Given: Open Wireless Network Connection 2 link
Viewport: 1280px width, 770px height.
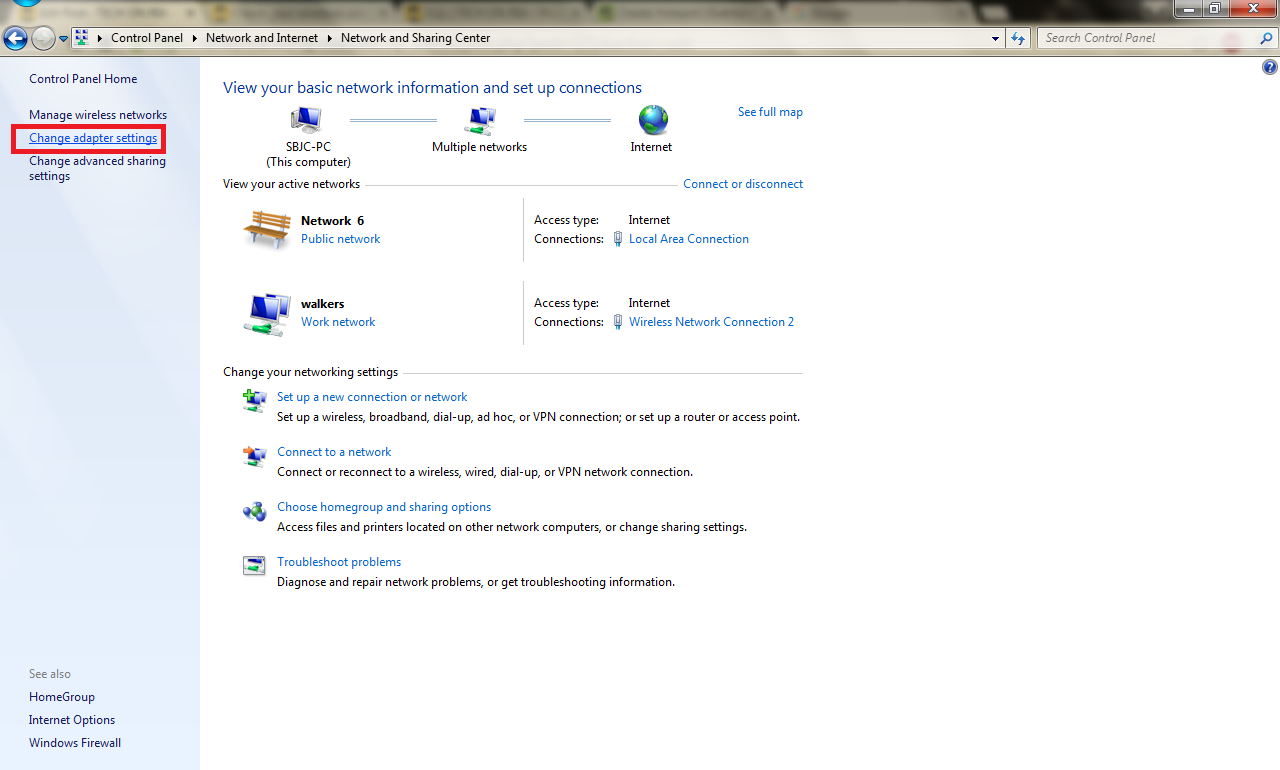Looking at the screenshot, I should pos(711,322).
